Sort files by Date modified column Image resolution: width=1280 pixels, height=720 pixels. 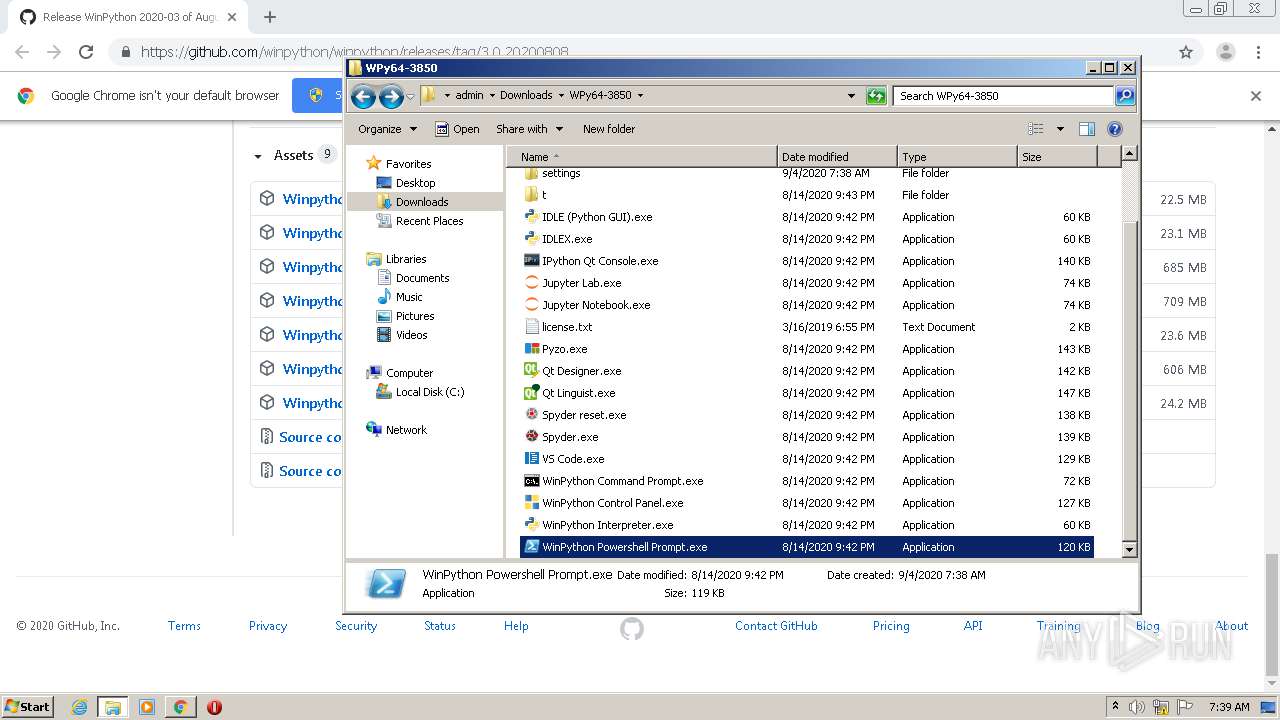coord(837,157)
